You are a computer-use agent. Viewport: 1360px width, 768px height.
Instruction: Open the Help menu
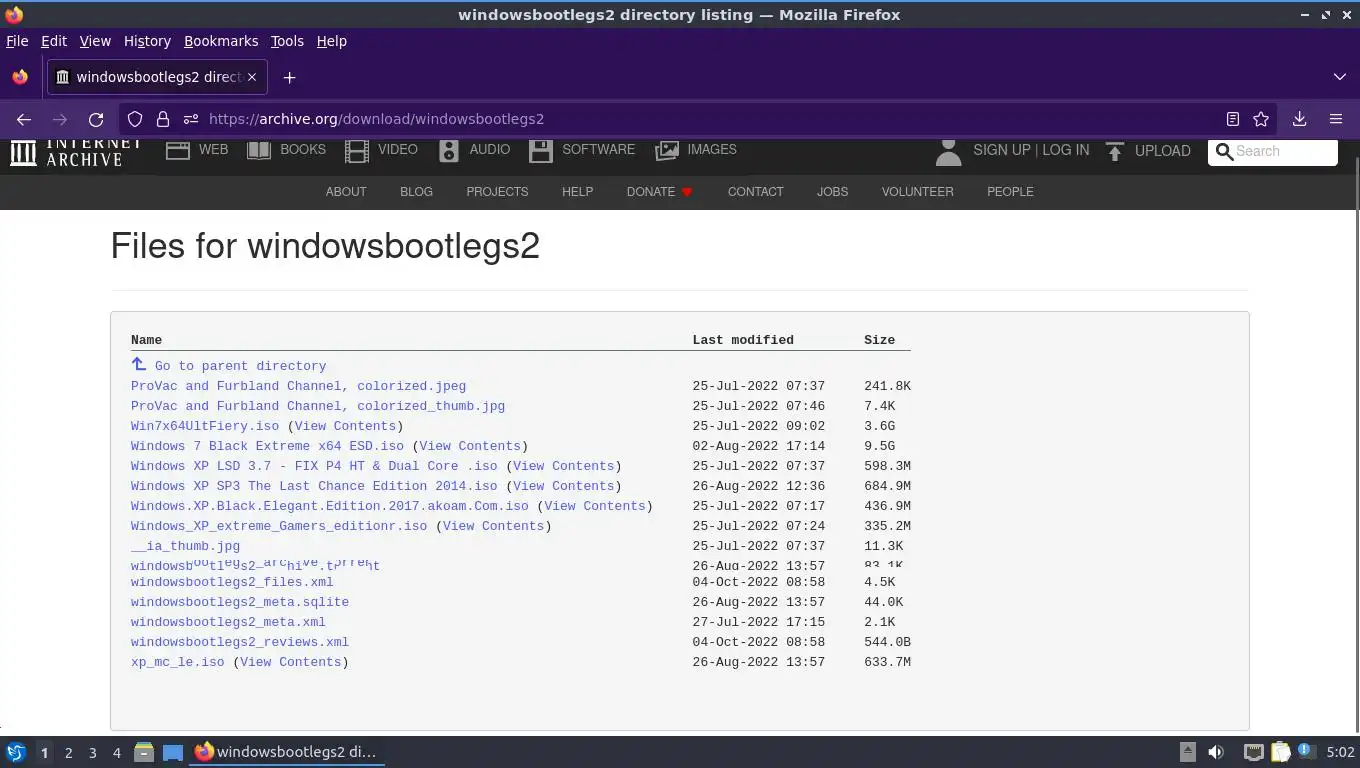click(332, 41)
